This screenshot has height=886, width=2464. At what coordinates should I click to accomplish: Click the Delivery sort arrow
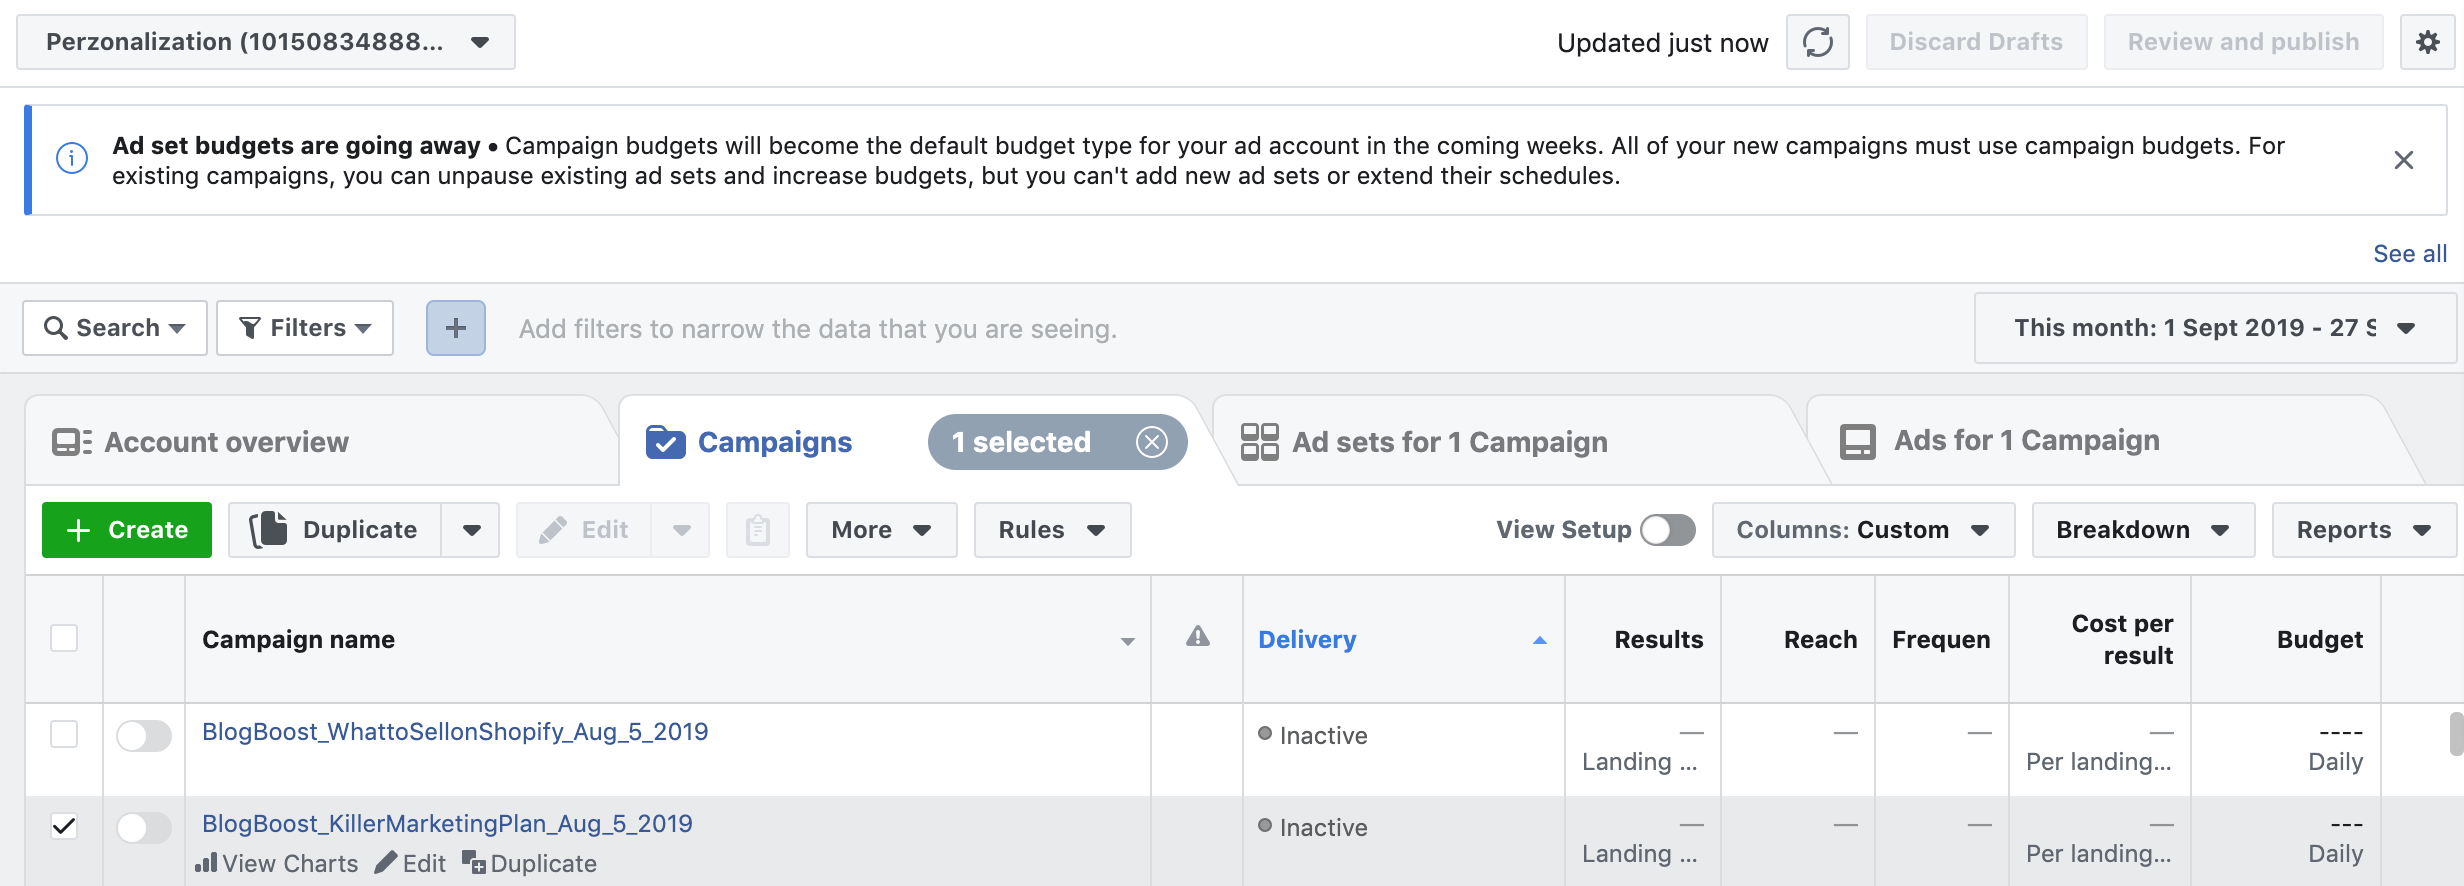1539,640
